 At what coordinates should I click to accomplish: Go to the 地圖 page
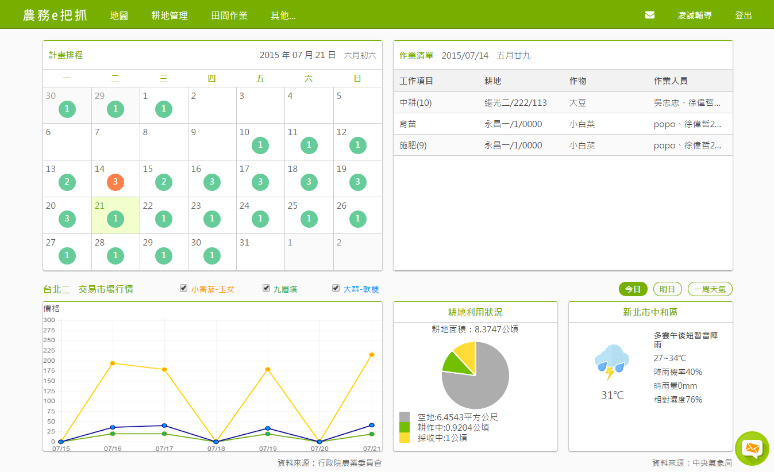tap(119, 16)
